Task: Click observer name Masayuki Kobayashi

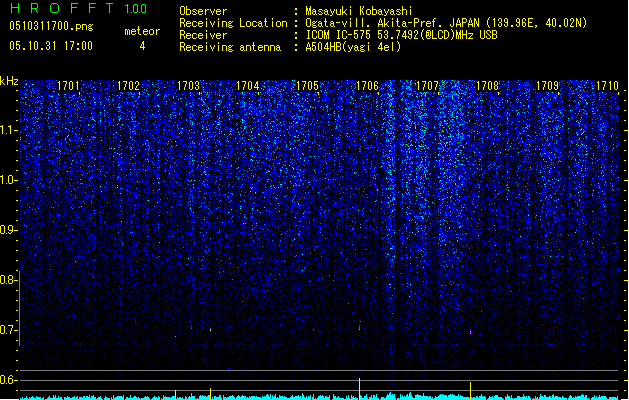Action: pyautogui.click(x=359, y=11)
